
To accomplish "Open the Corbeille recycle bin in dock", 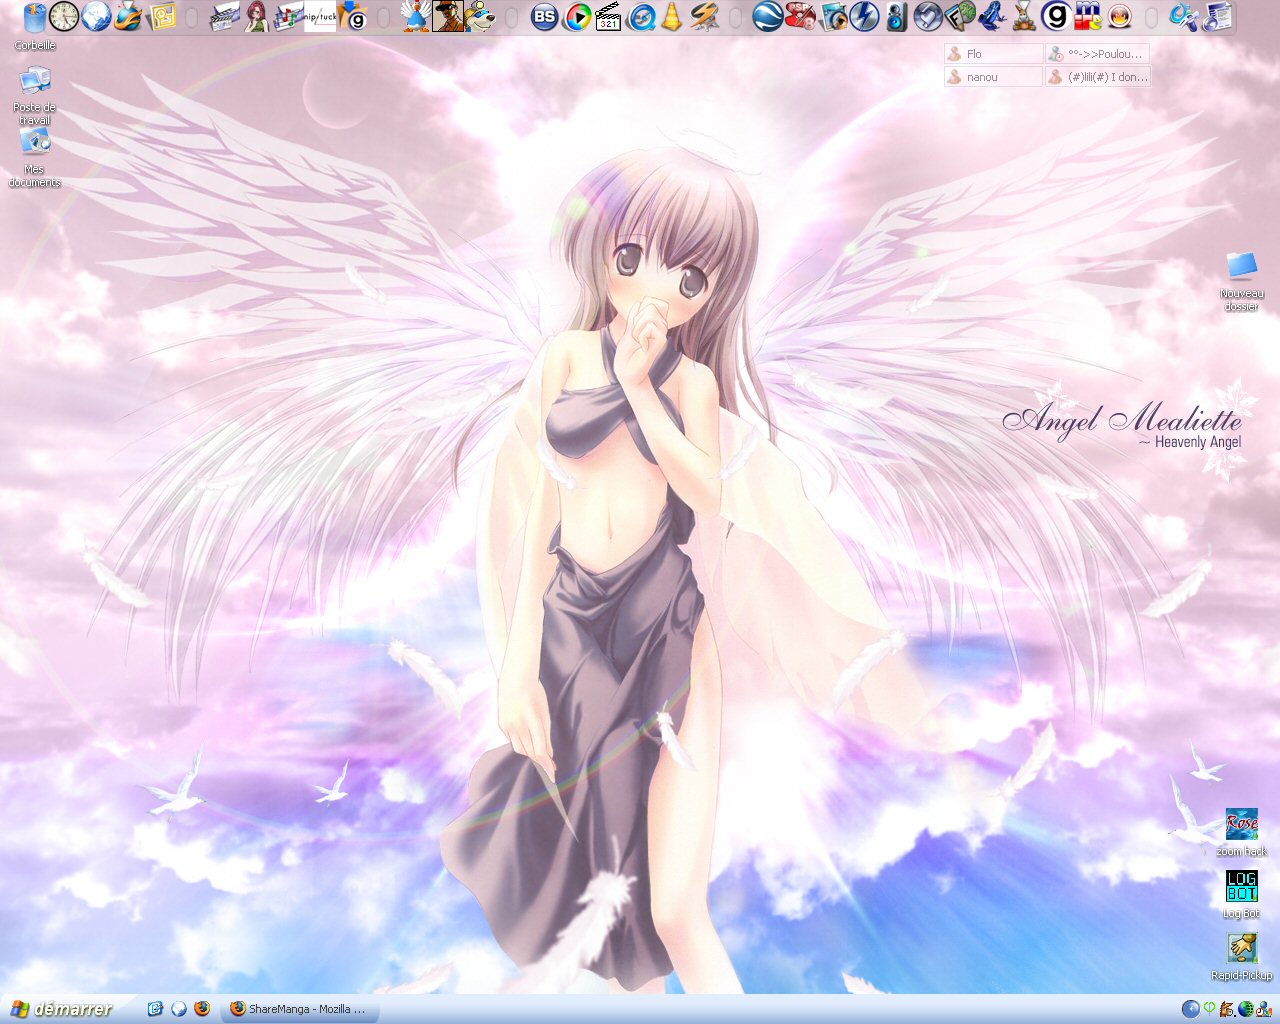I will (x=35, y=16).
